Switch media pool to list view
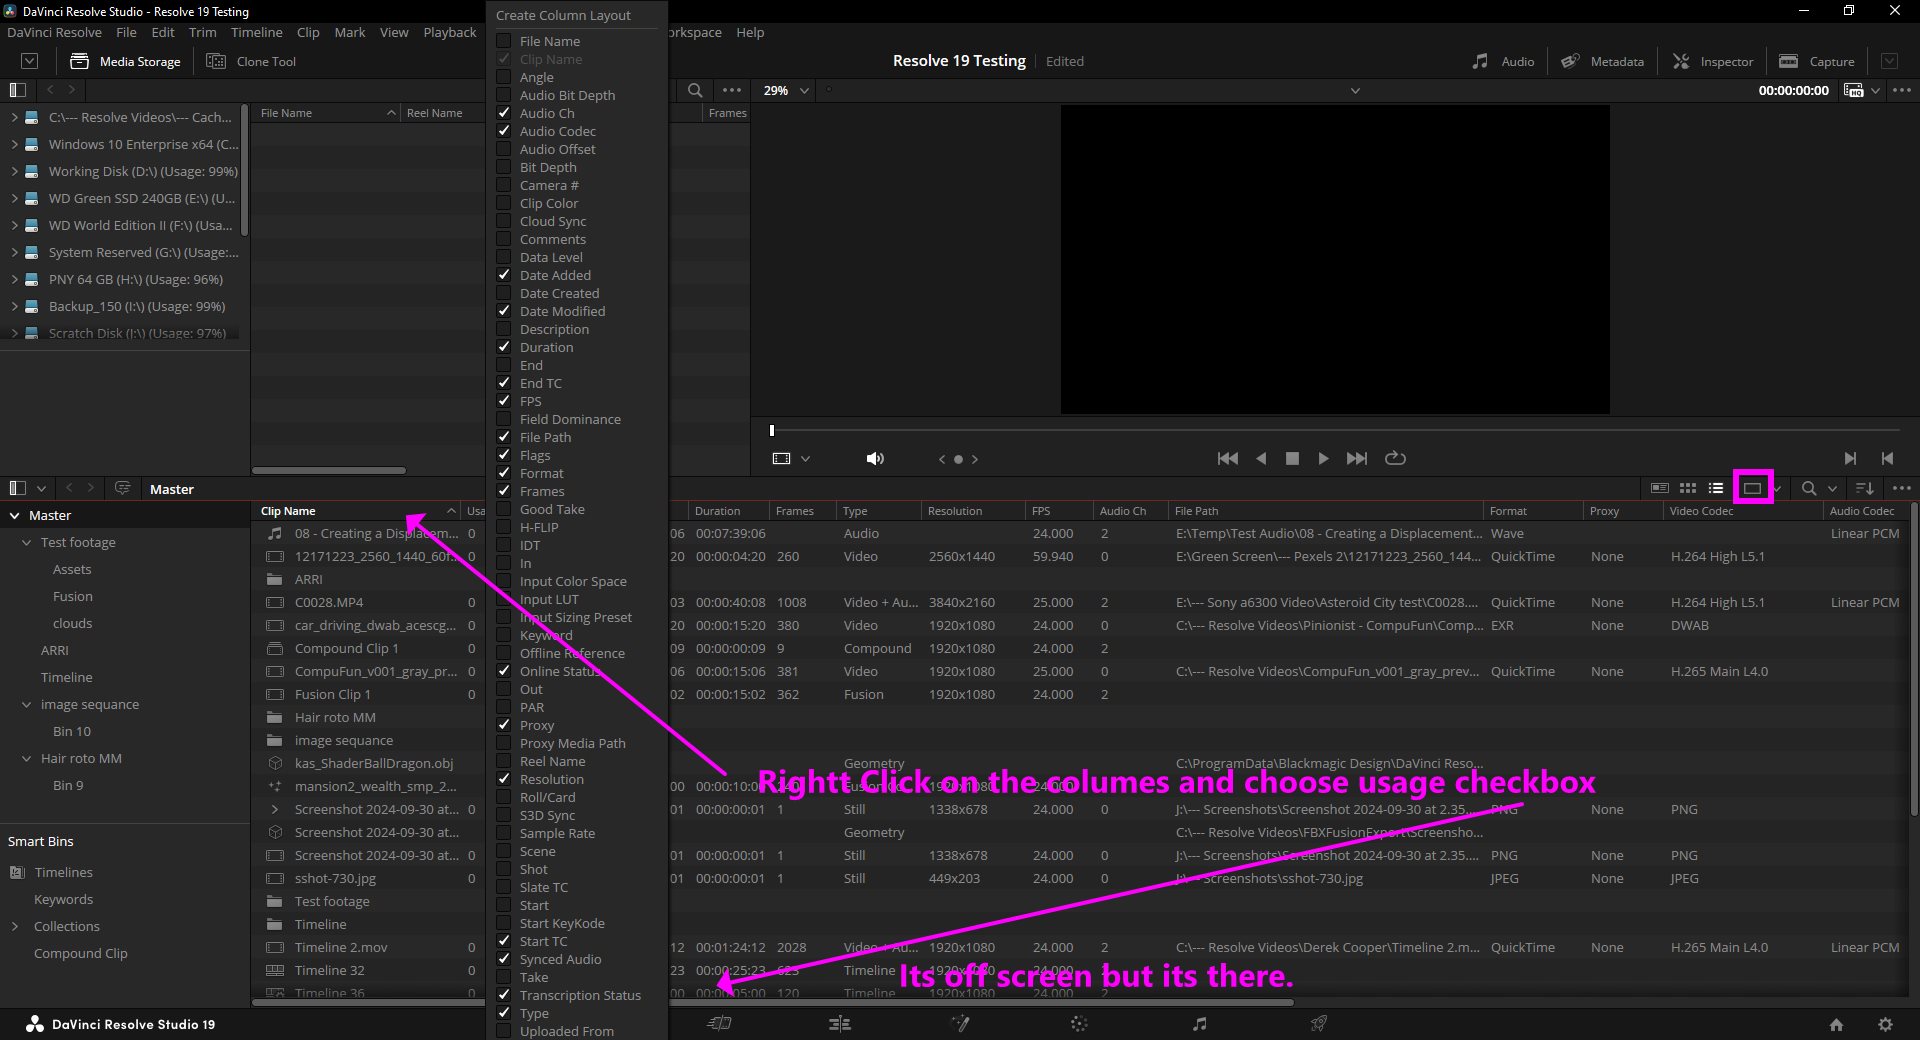 coord(1716,488)
